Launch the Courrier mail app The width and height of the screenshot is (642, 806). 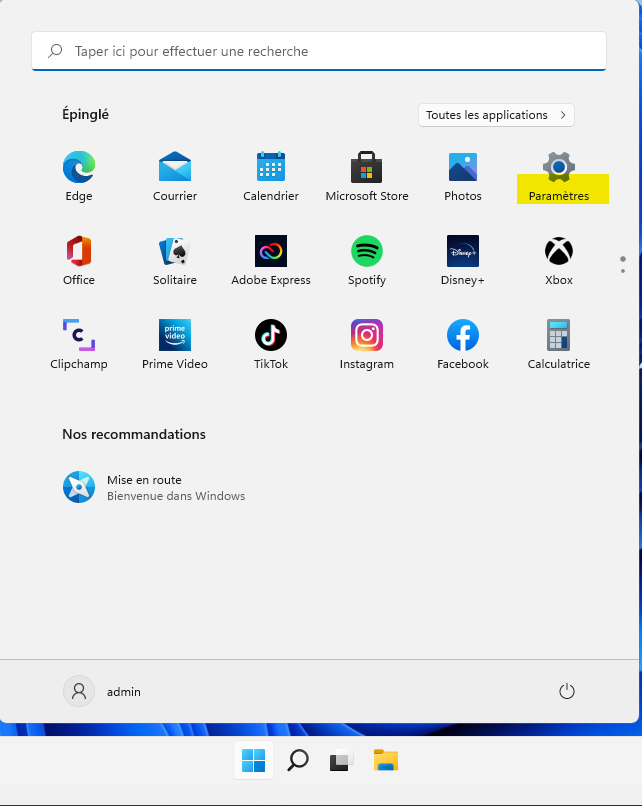tap(175, 176)
